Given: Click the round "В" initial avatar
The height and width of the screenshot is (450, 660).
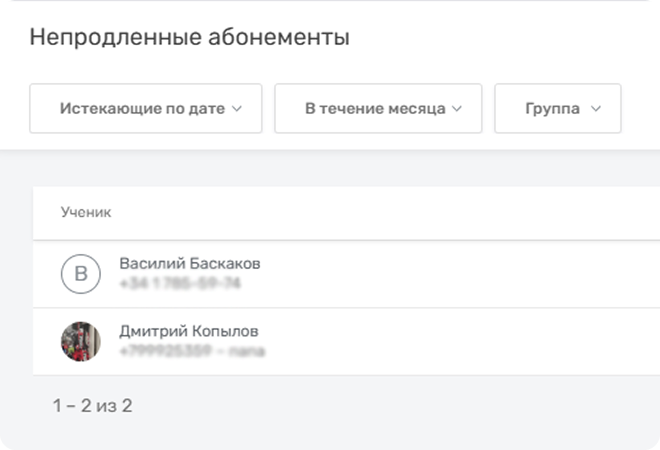Looking at the screenshot, I should [81, 274].
